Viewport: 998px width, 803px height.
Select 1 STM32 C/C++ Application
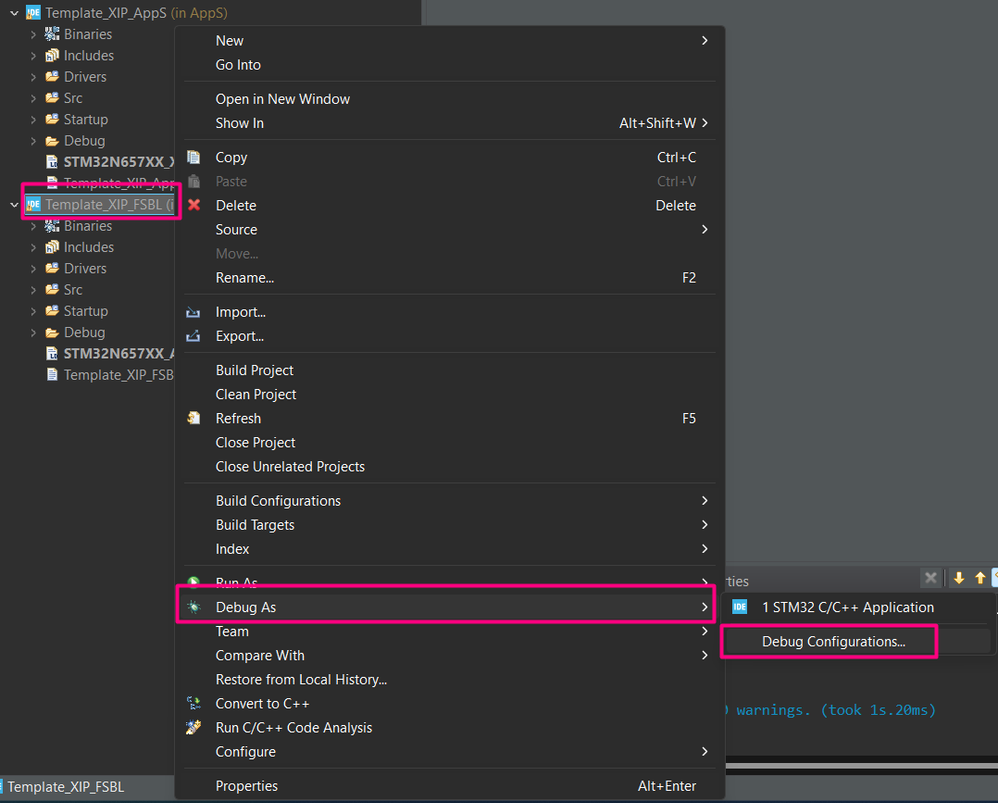(858, 607)
